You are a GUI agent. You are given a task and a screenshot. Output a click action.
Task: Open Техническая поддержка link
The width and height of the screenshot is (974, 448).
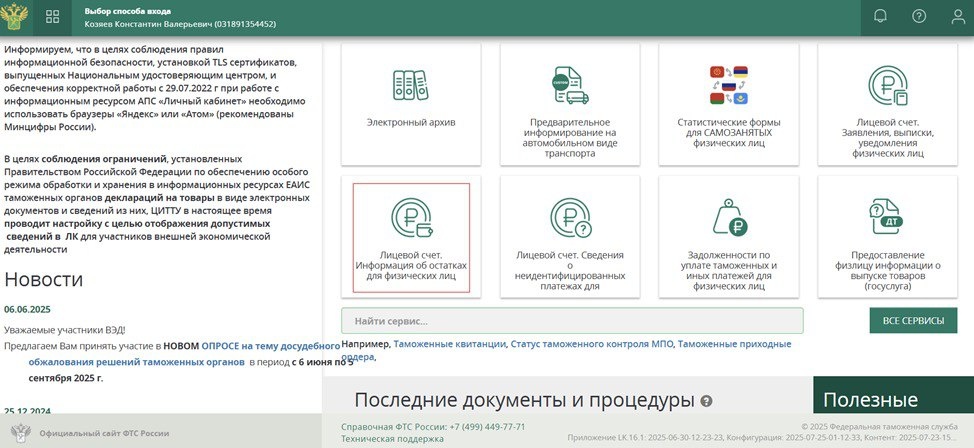[x=393, y=439]
